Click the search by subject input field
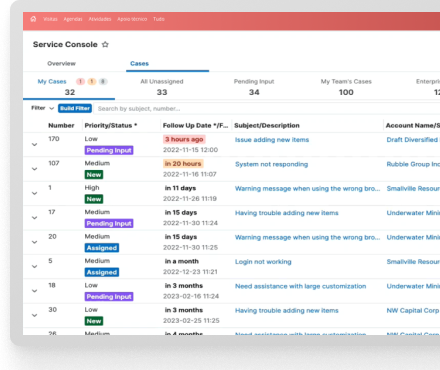This screenshot has width=440, height=370. coord(267,109)
